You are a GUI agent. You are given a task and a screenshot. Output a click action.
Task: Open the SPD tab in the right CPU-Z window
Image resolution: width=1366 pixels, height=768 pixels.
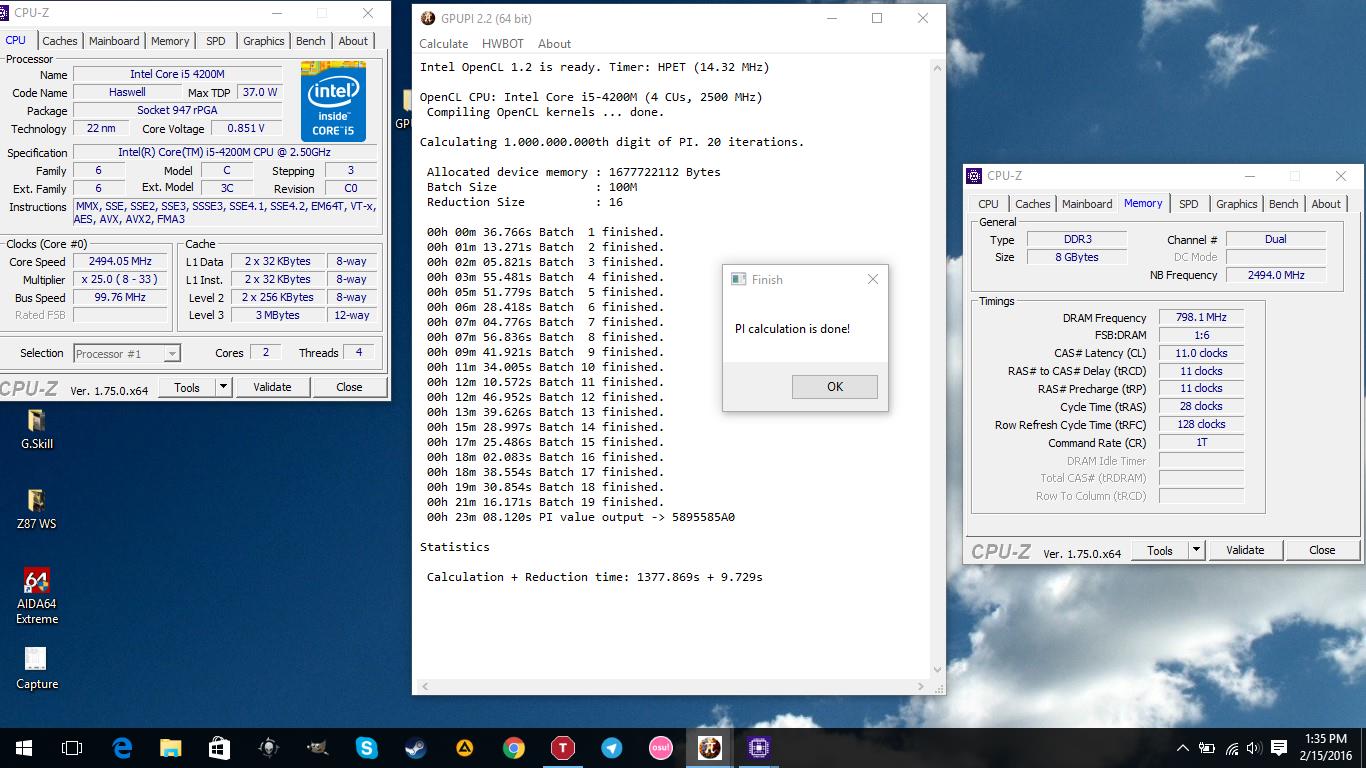[1189, 204]
